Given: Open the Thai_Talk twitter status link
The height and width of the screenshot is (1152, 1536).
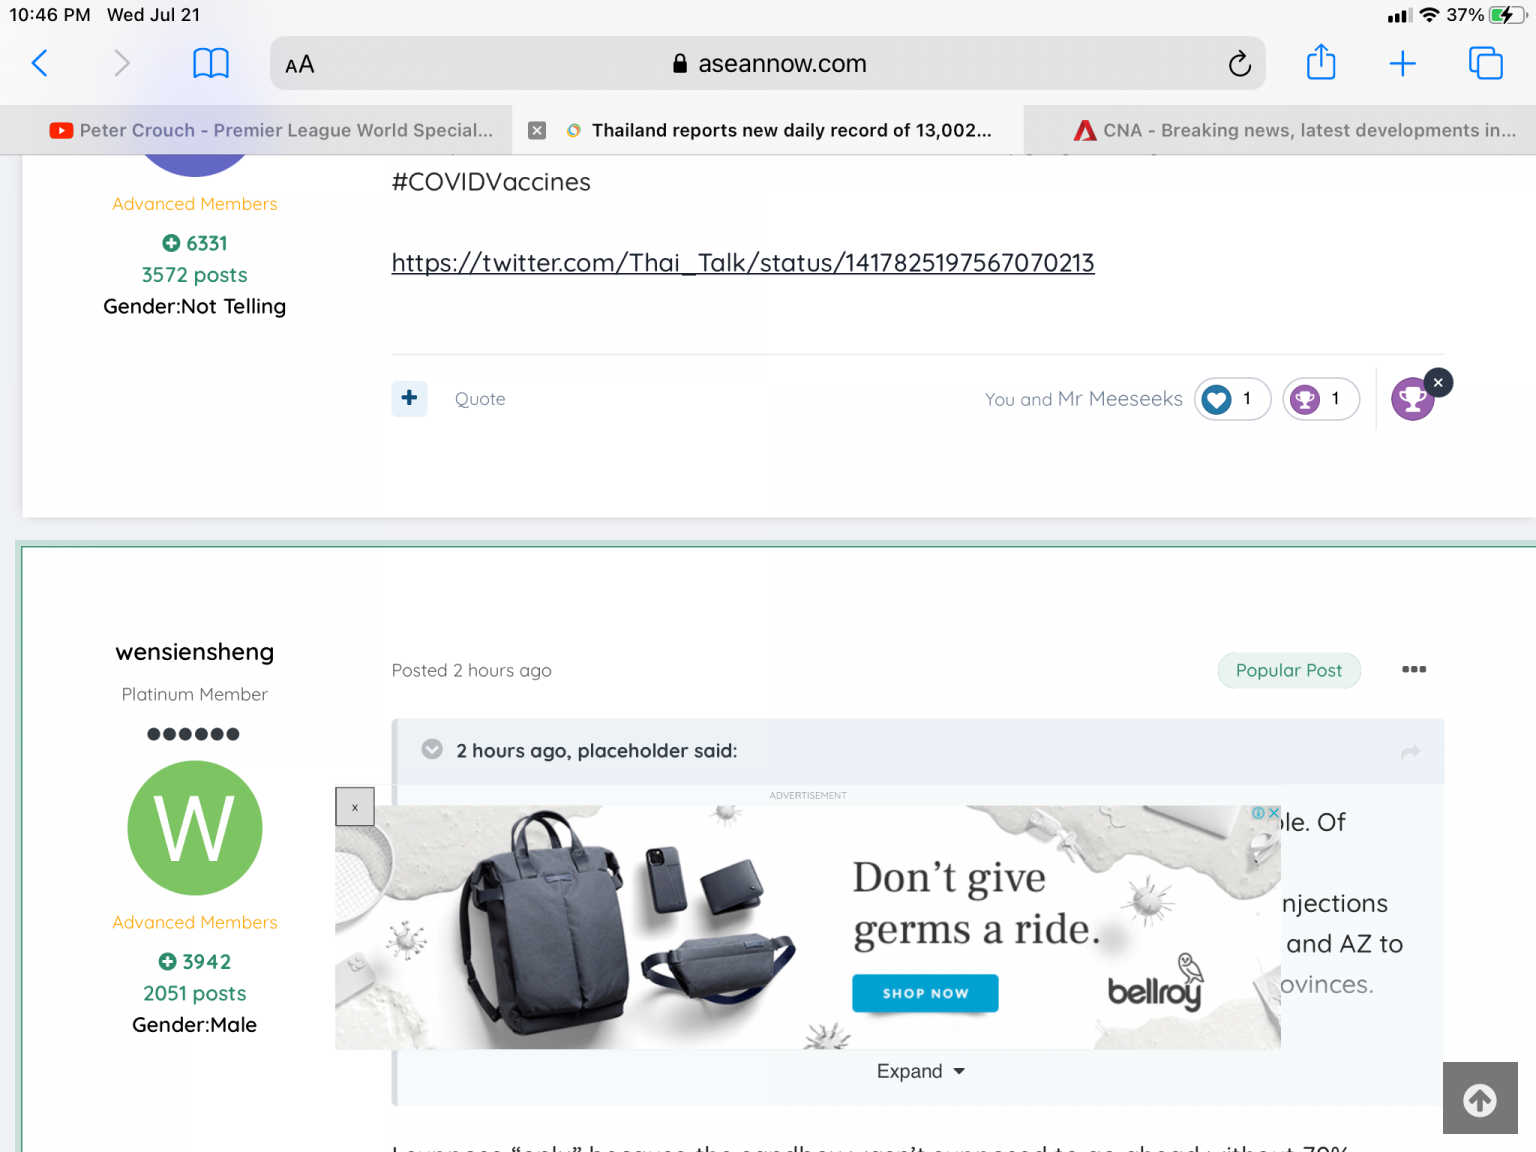Looking at the screenshot, I should point(743,263).
